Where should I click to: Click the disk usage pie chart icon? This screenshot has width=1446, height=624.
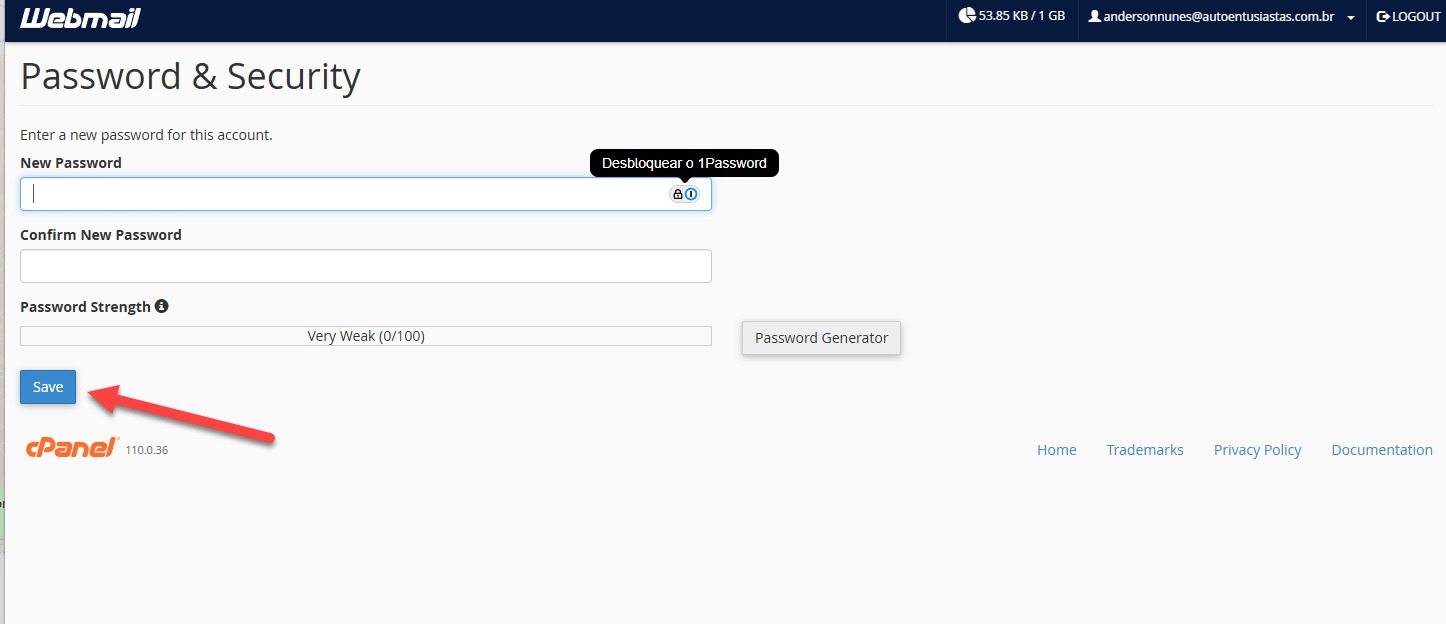point(966,16)
